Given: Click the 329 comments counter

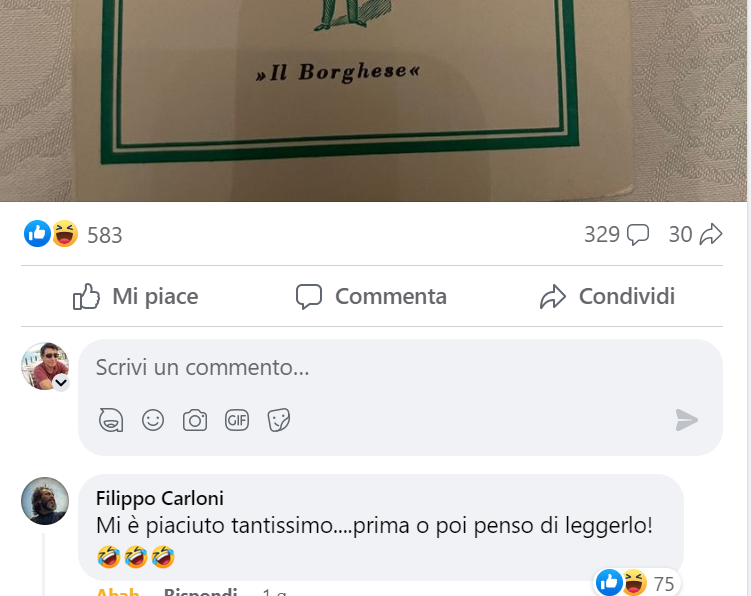Looking at the screenshot, I should (x=616, y=234).
